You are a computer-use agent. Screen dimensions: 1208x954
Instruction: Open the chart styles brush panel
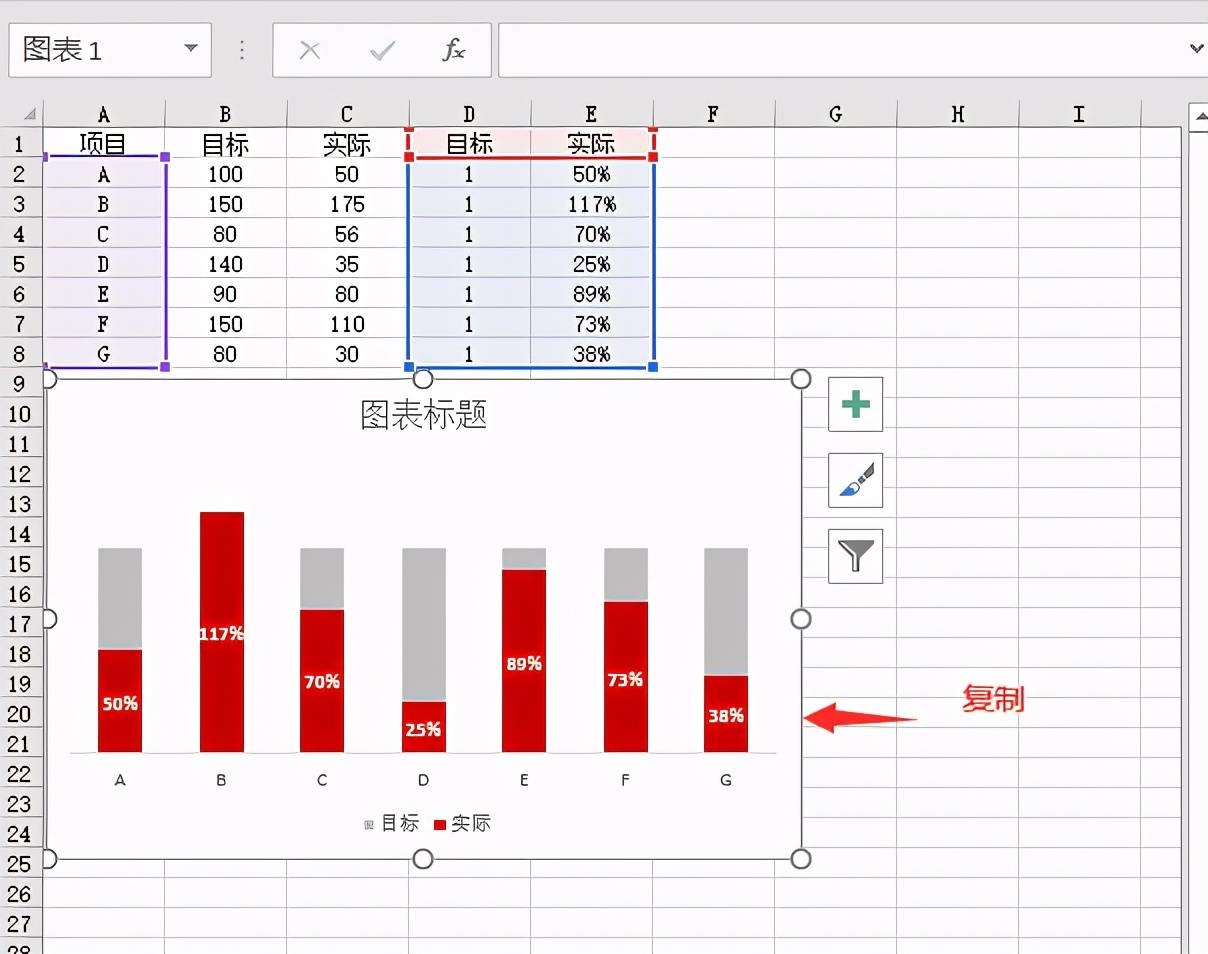(855, 481)
